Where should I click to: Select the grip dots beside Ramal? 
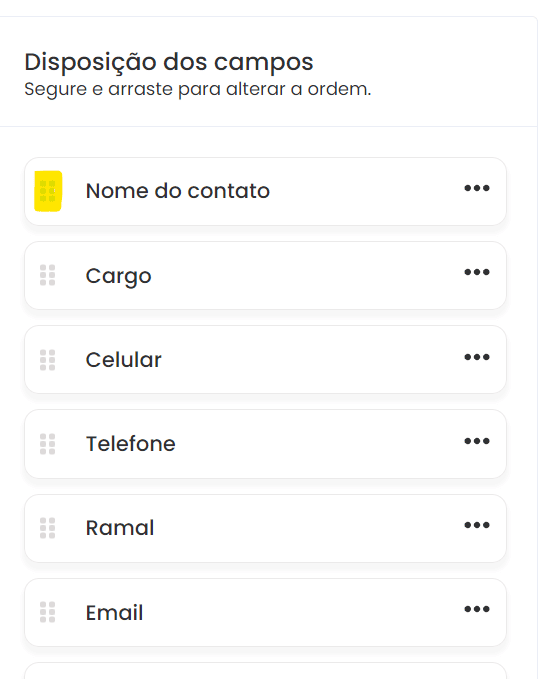pos(48,528)
